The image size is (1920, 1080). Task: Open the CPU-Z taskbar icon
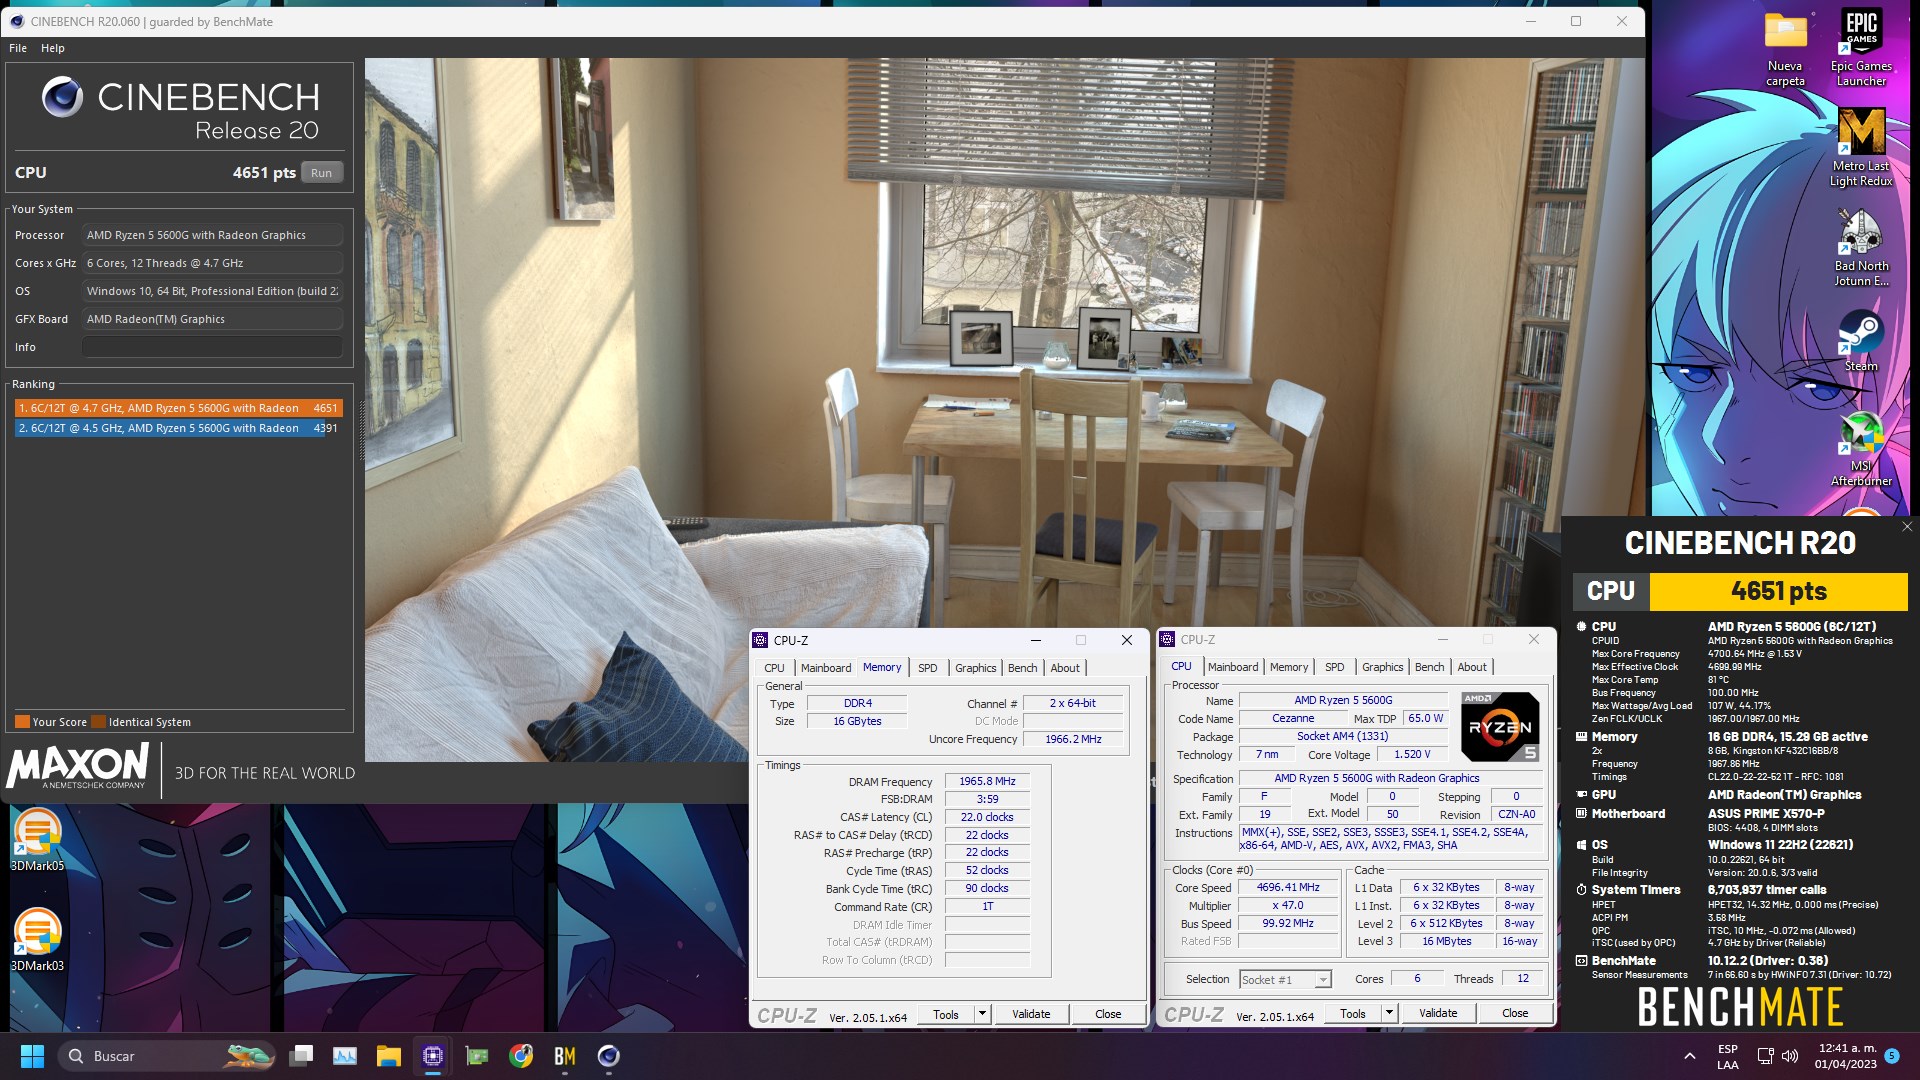(x=433, y=1056)
